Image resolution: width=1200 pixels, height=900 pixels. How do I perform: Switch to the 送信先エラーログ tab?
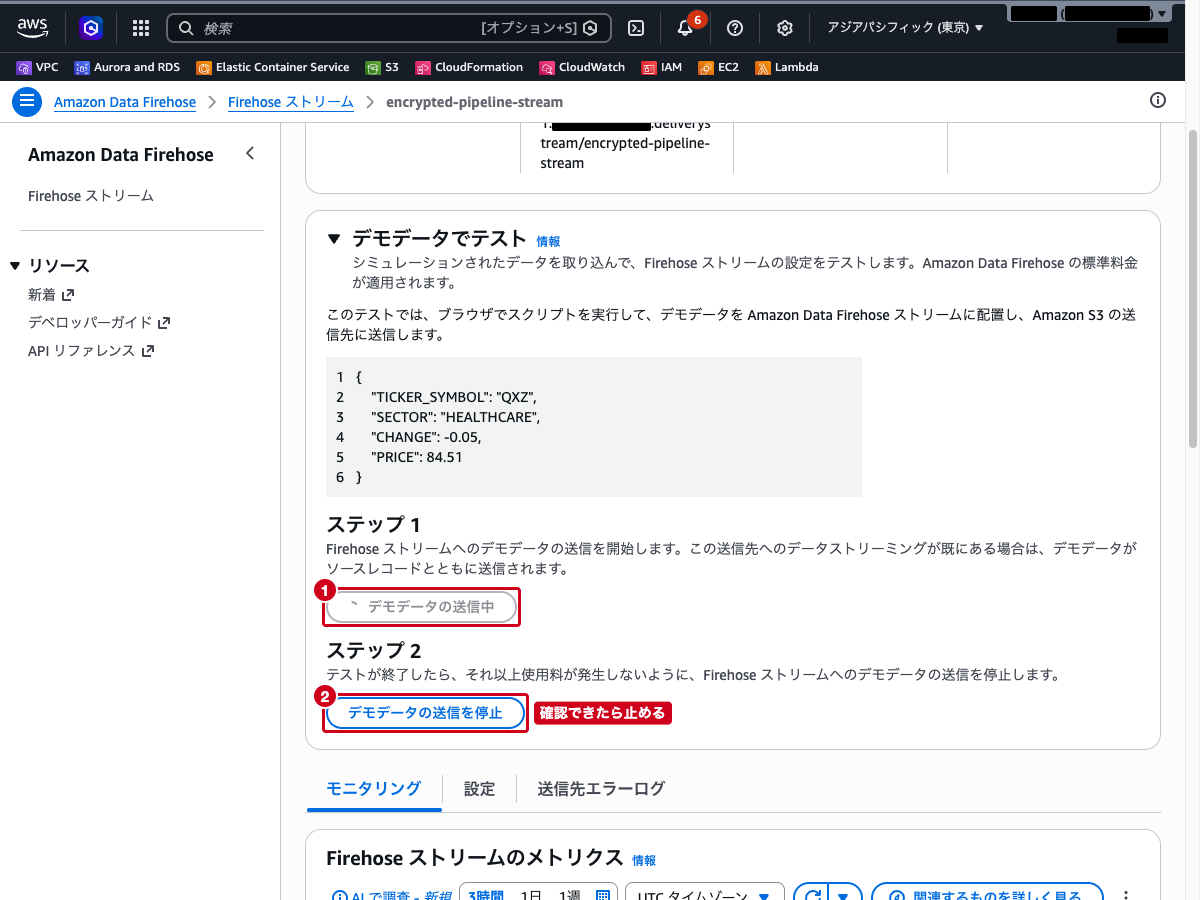[601, 789]
